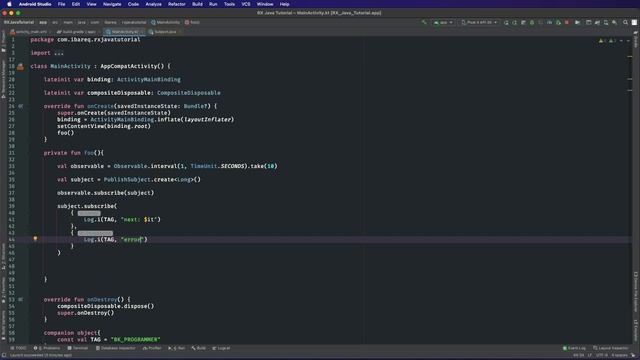Open the Structure side stripe button

[3, 257]
